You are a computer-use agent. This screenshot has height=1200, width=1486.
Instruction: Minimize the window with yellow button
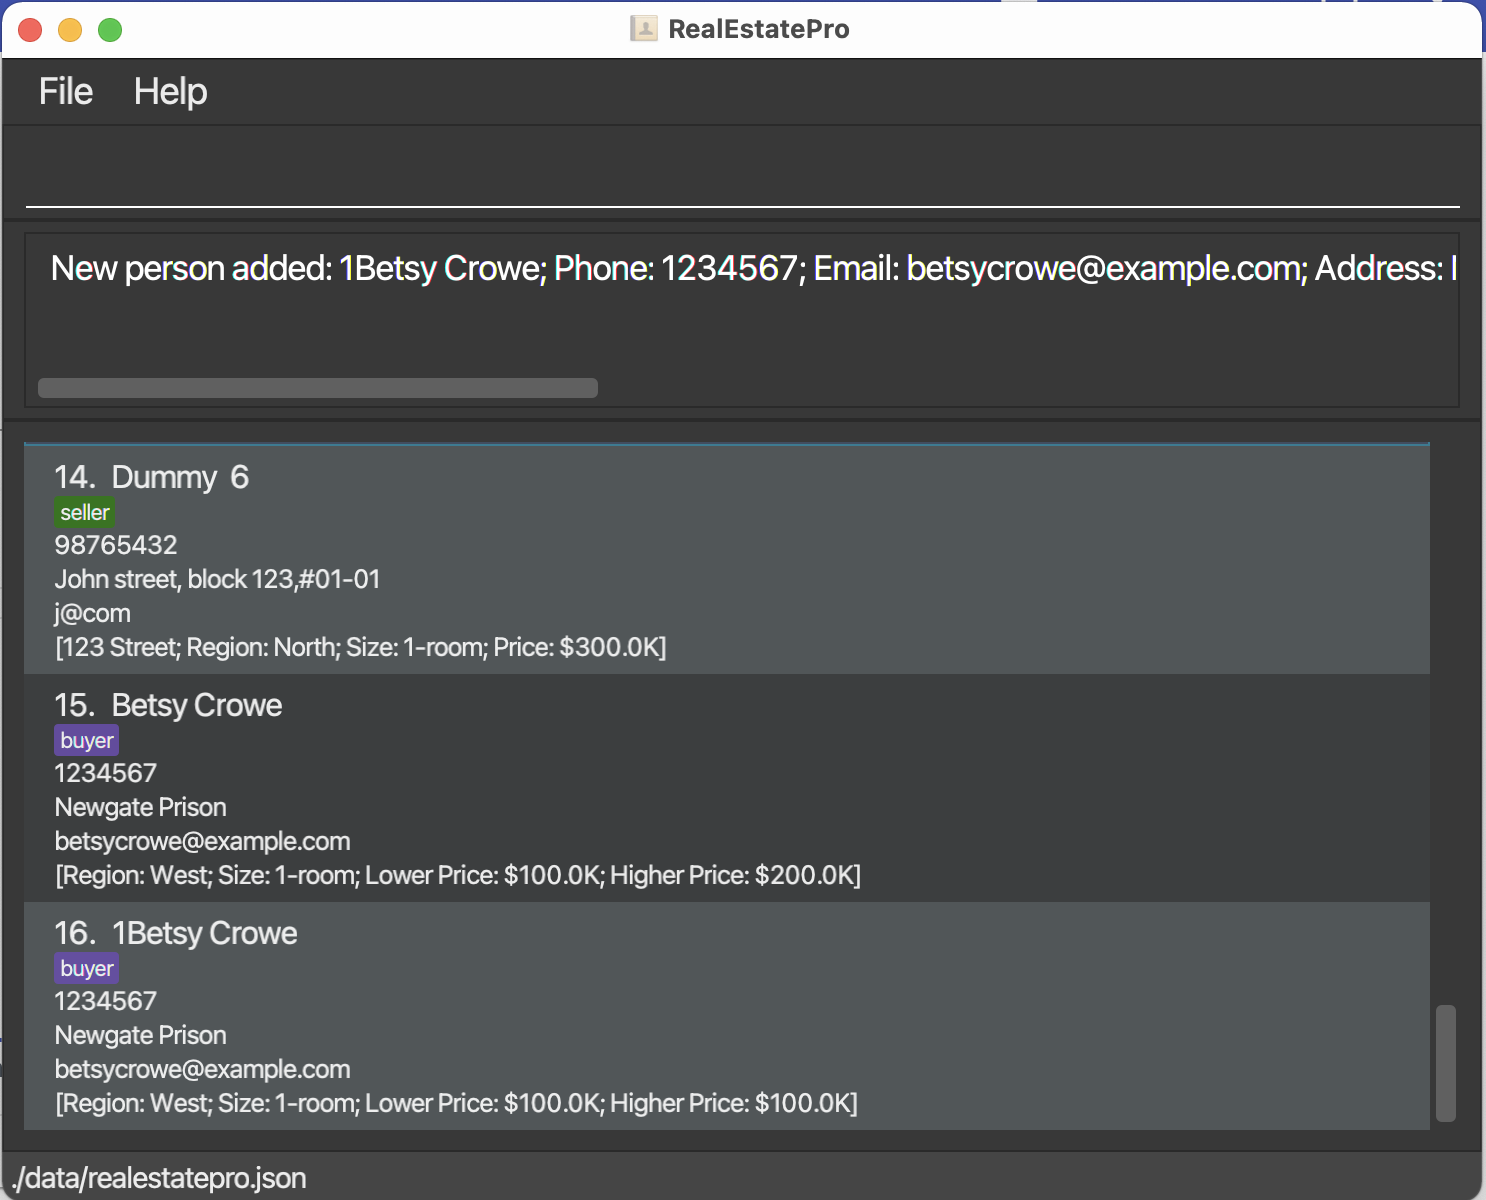[x=70, y=30]
